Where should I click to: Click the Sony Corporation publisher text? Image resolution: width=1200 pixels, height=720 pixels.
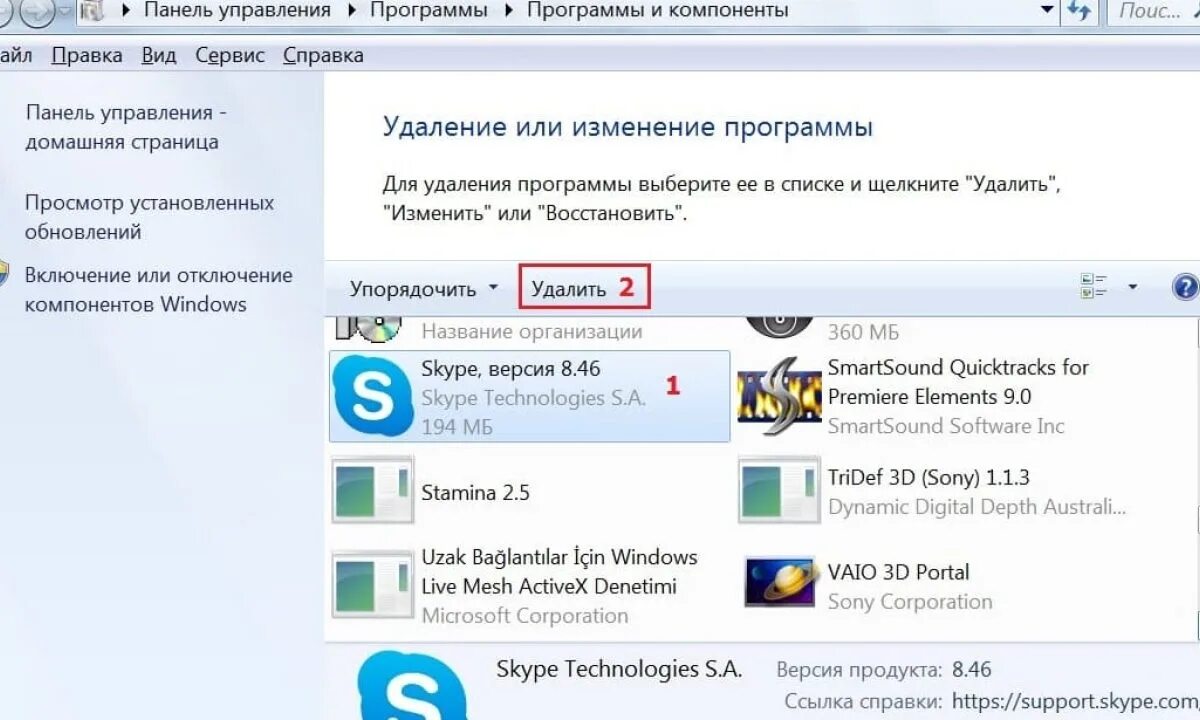pos(910,602)
